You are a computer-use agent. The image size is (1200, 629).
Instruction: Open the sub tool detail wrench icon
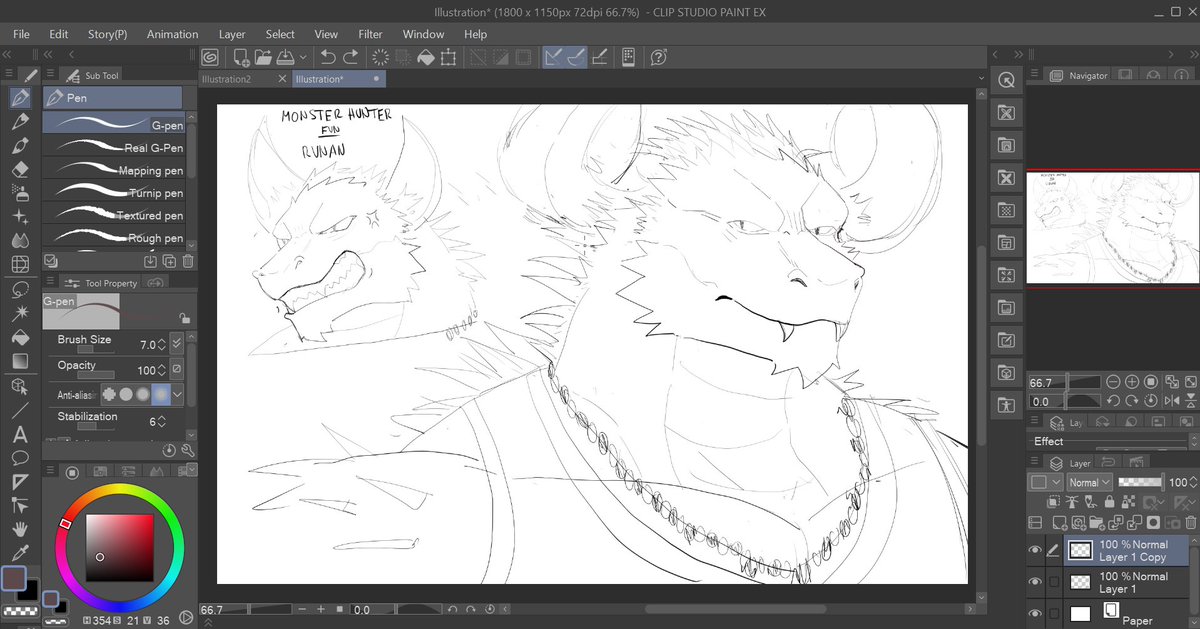pyautogui.click(x=186, y=451)
